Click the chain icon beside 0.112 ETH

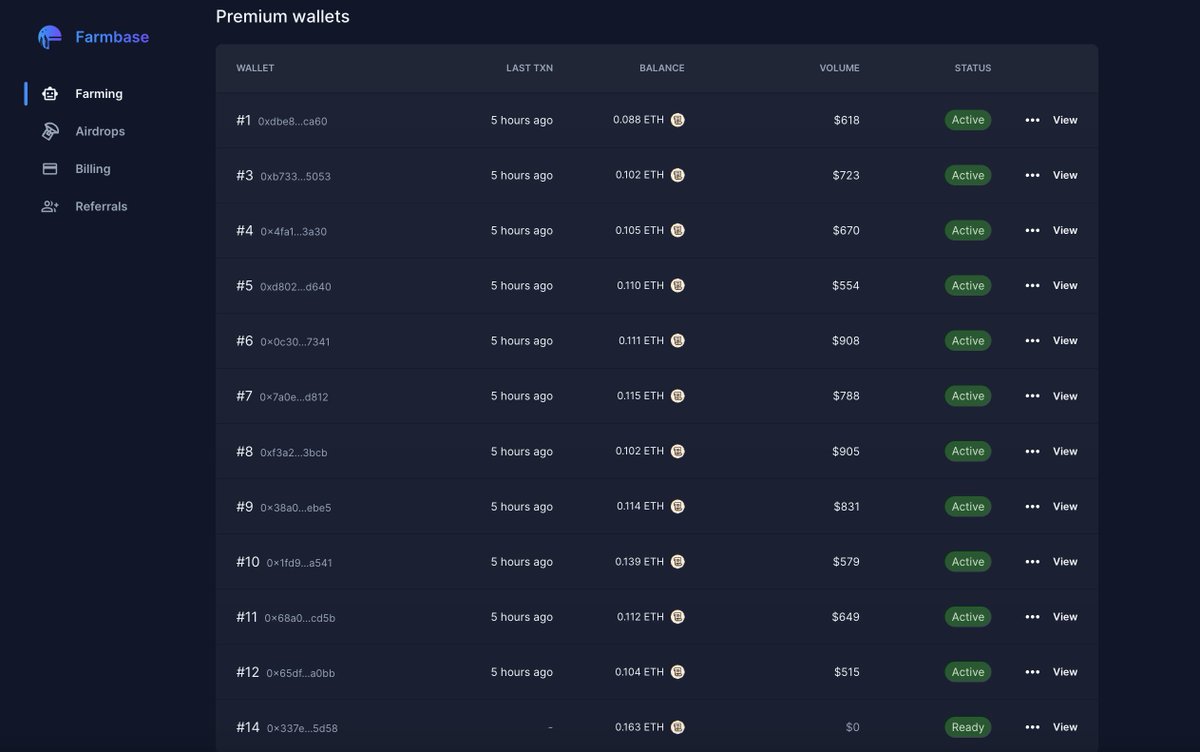coord(678,617)
